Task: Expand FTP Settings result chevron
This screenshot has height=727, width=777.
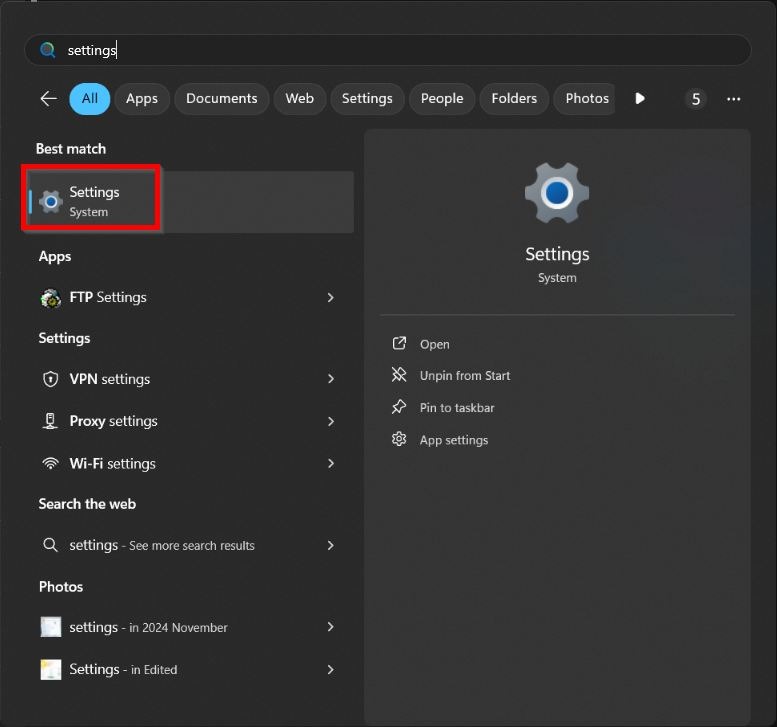Action: point(330,297)
